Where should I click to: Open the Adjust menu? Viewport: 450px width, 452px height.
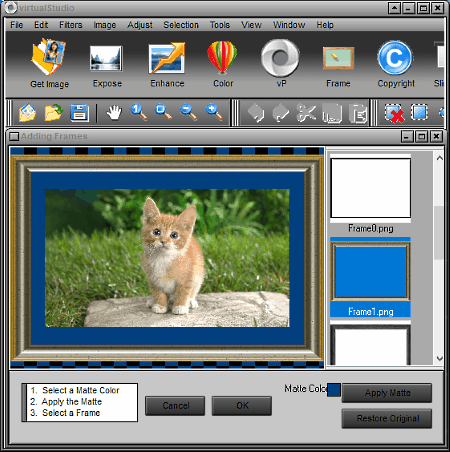140,25
